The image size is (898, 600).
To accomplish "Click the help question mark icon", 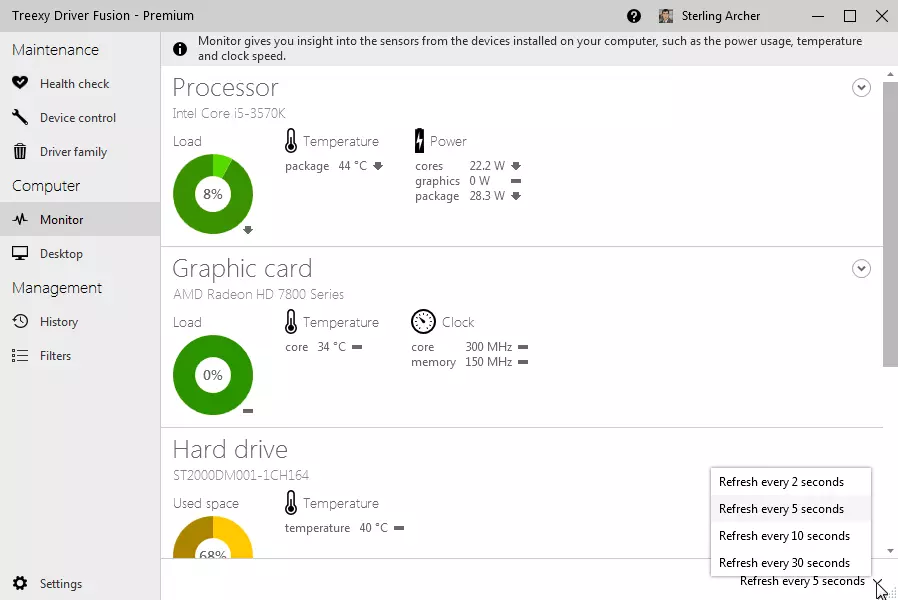I will [x=634, y=16].
